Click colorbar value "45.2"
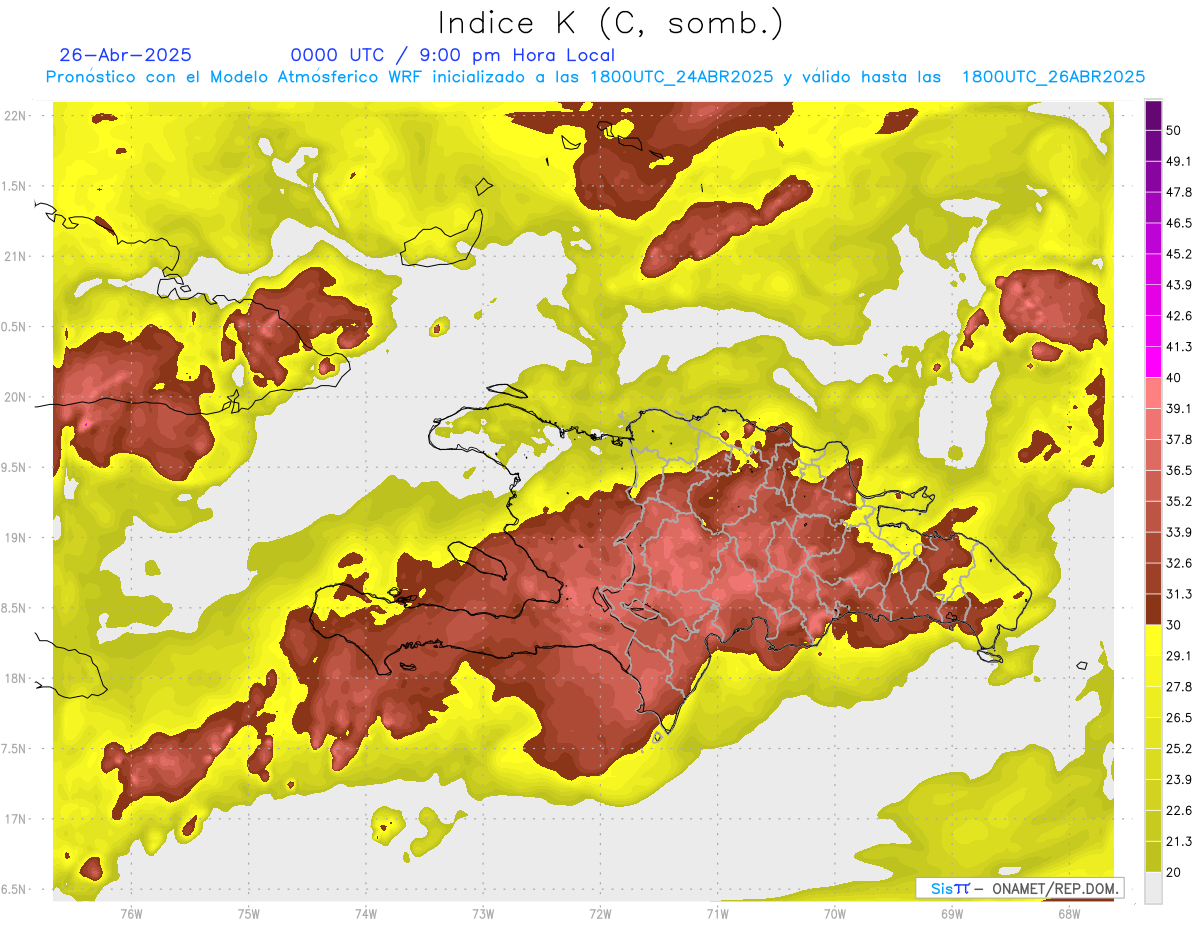Image resolution: width=1200 pixels, height=927 pixels. pos(1179,254)
